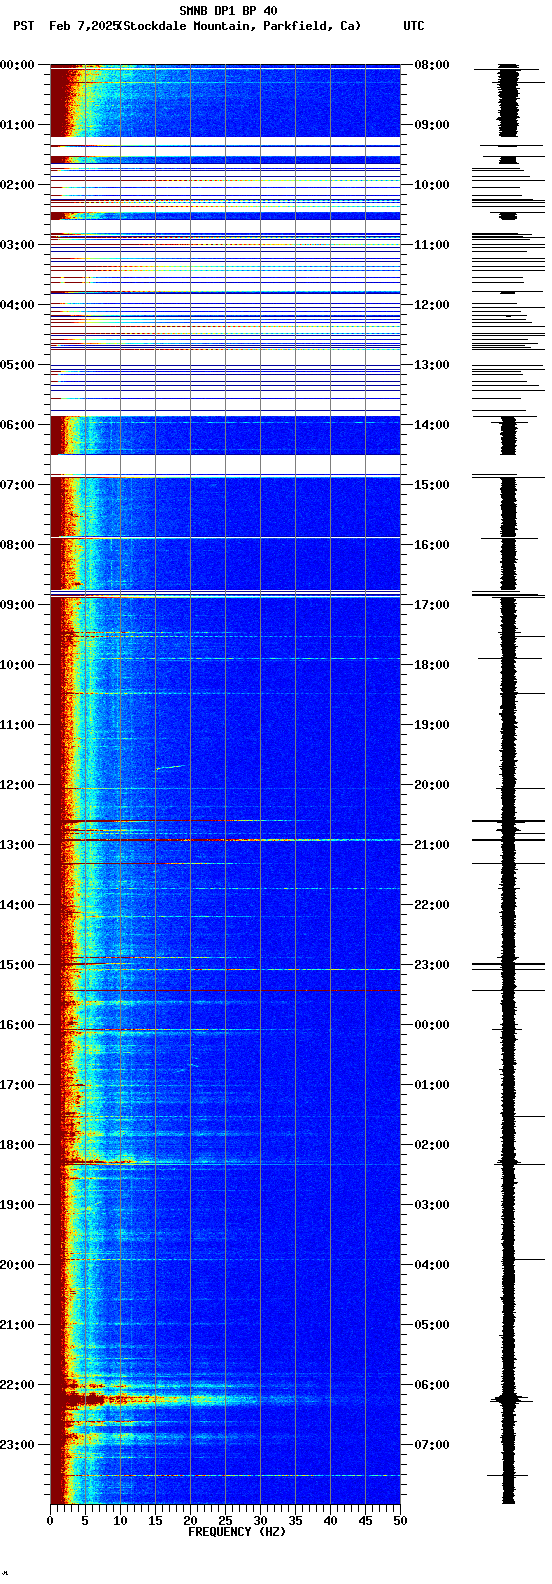Select the "22:00" label on PST axis

(17, 1385)
